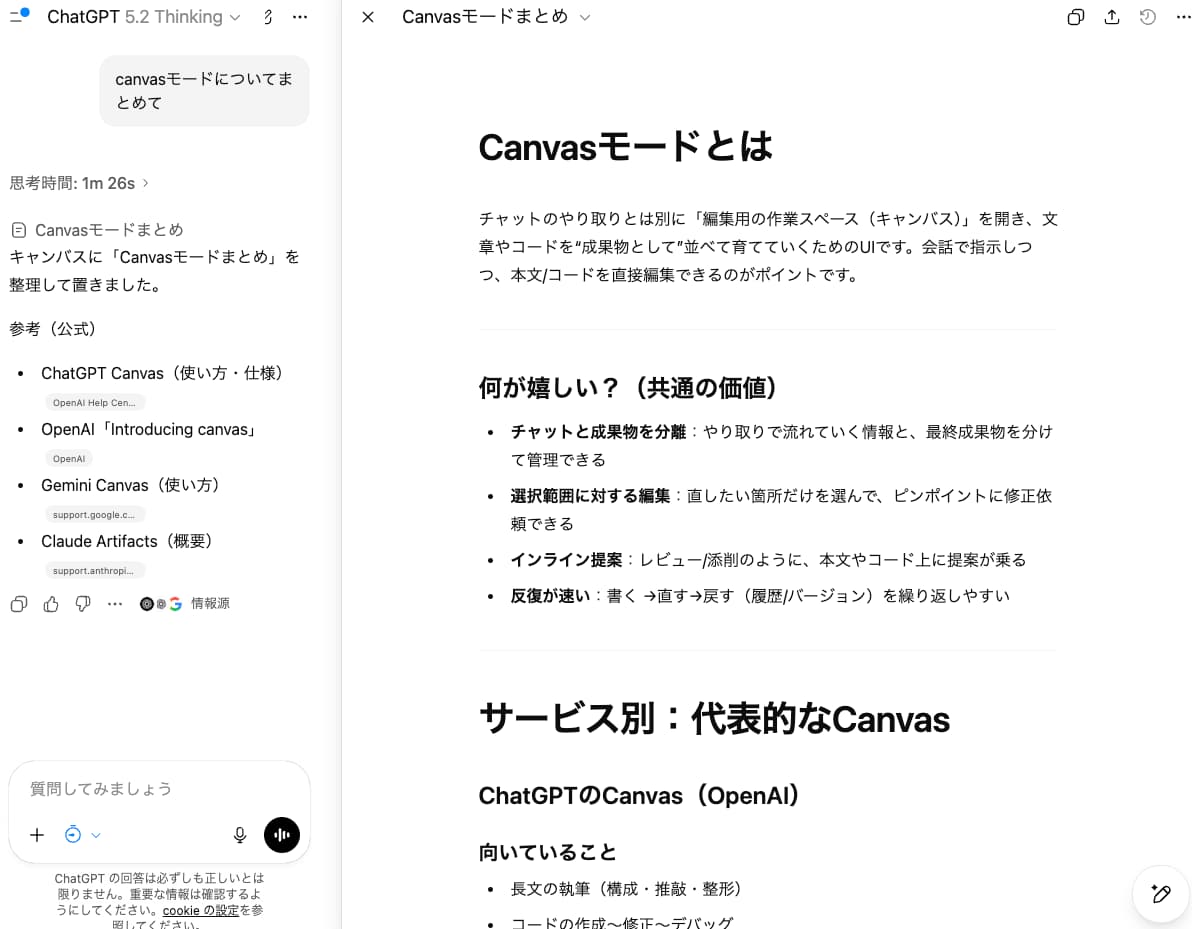1192x929 pixels.
Task: Open the chat header more options menu
Action: [300, 17]
